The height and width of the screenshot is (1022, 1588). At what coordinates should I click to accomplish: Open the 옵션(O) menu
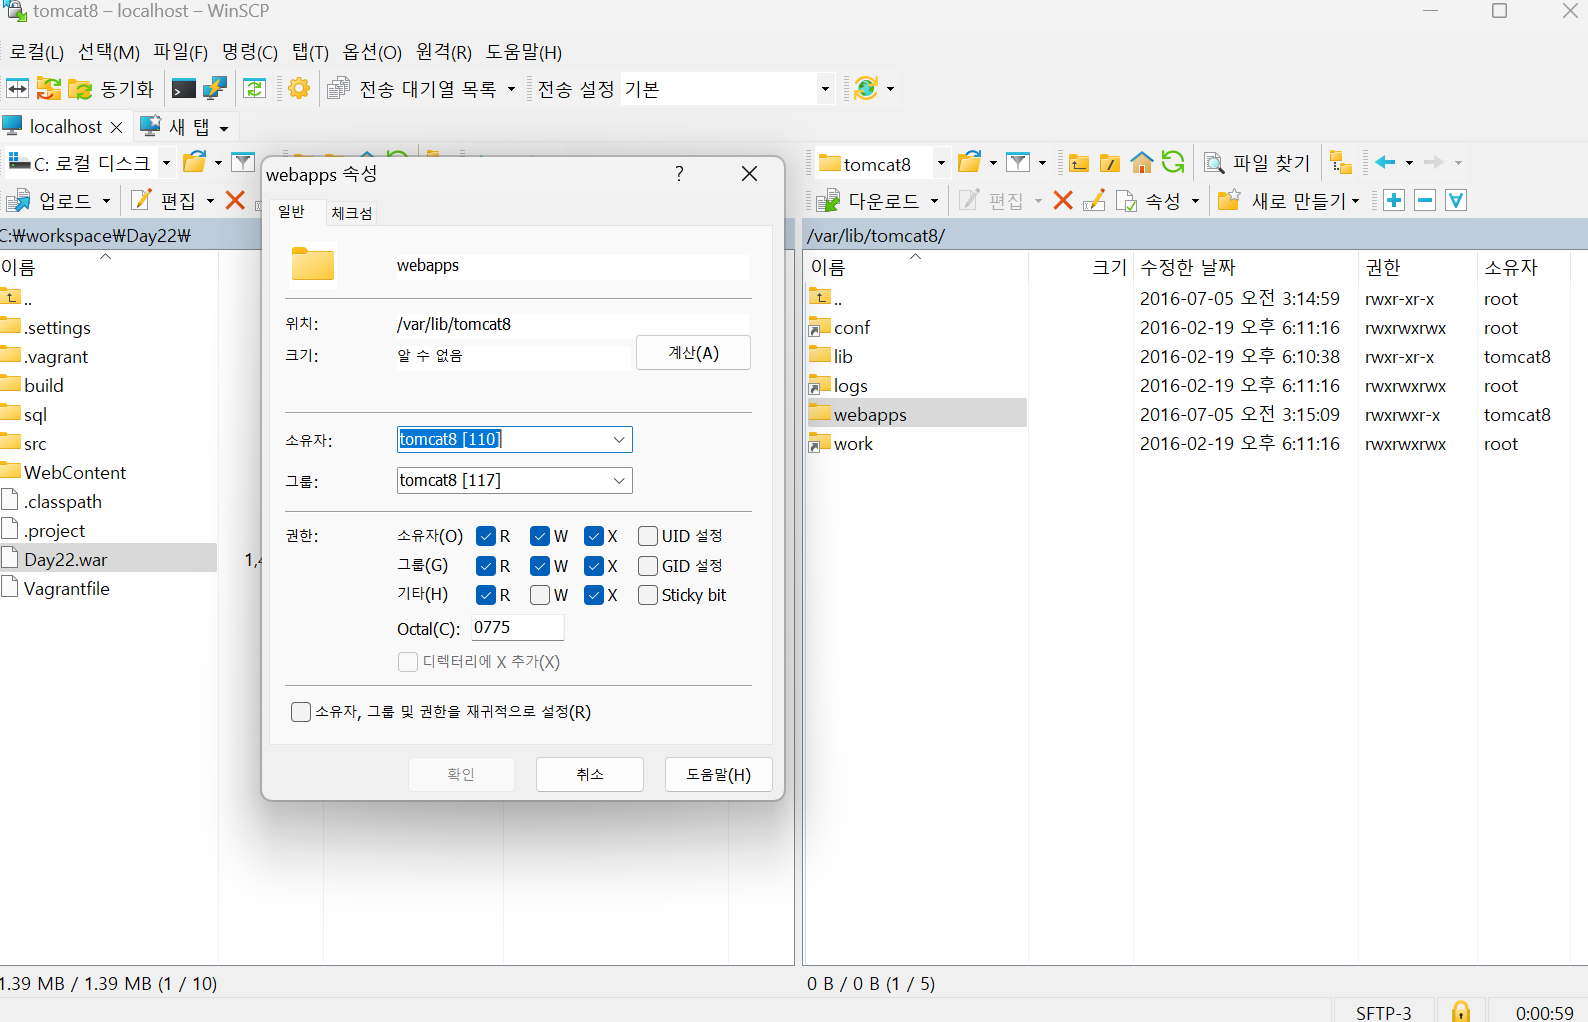coord(372,52)
